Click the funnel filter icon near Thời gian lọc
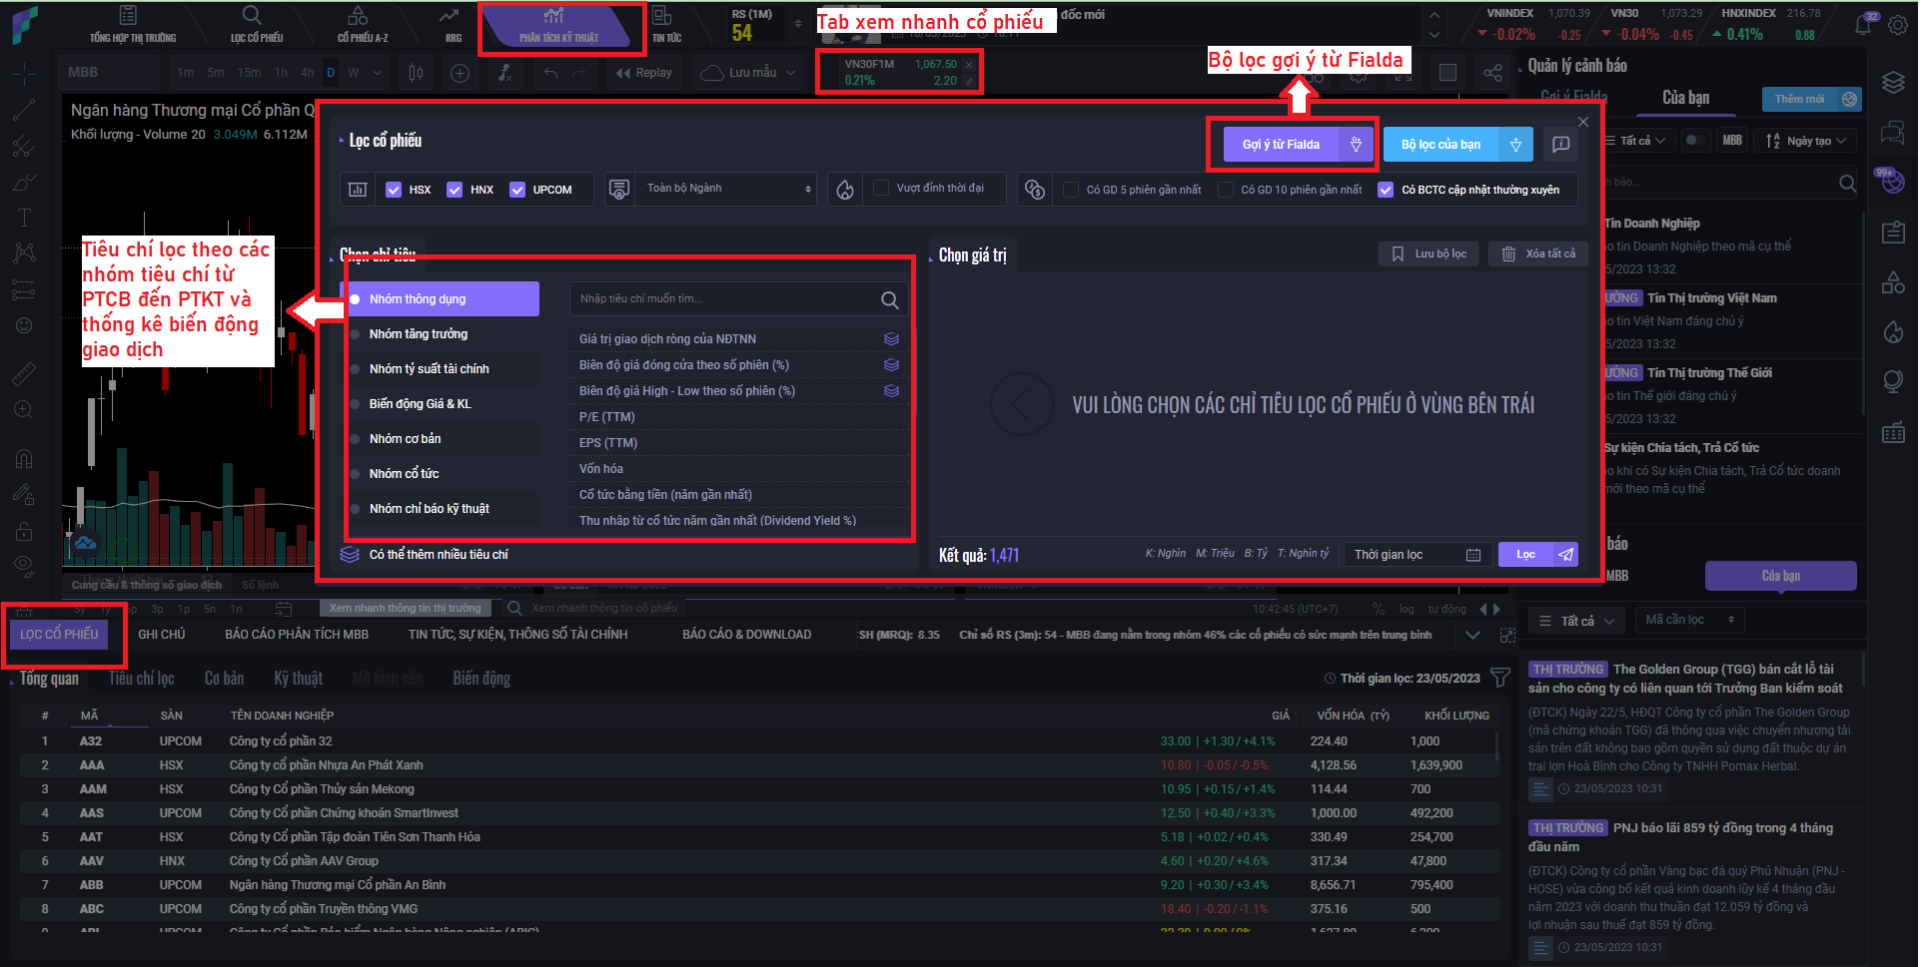This screenshot has width=1920, height=967. coord(1500,678)
